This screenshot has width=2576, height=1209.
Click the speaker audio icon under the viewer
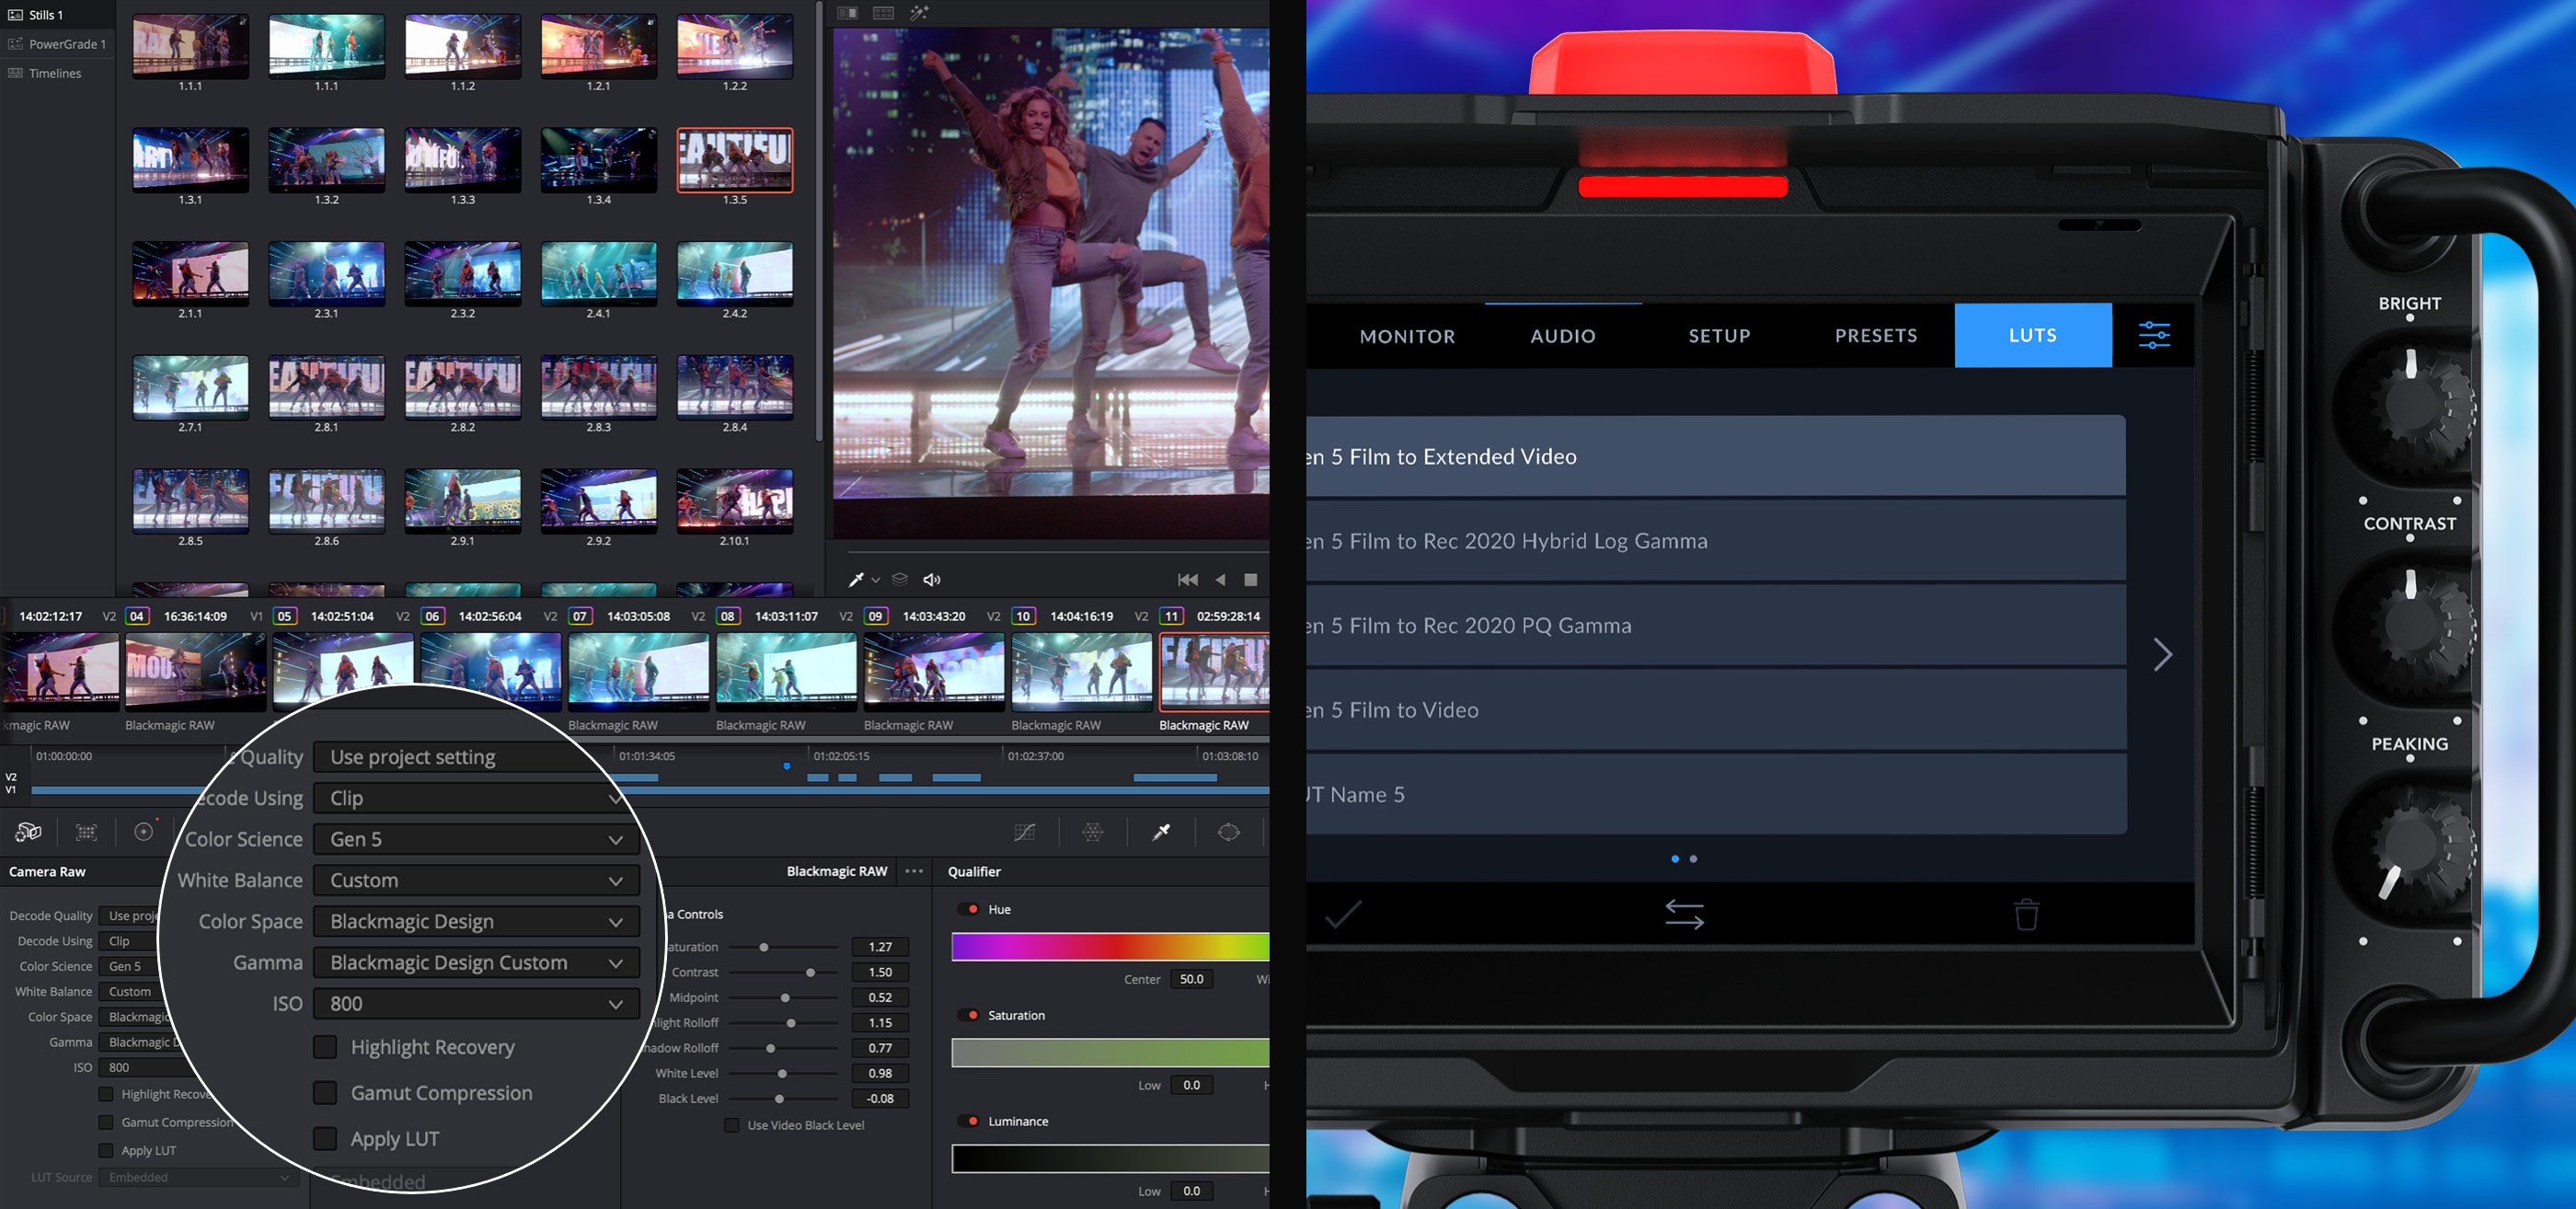tap(932, 578)
